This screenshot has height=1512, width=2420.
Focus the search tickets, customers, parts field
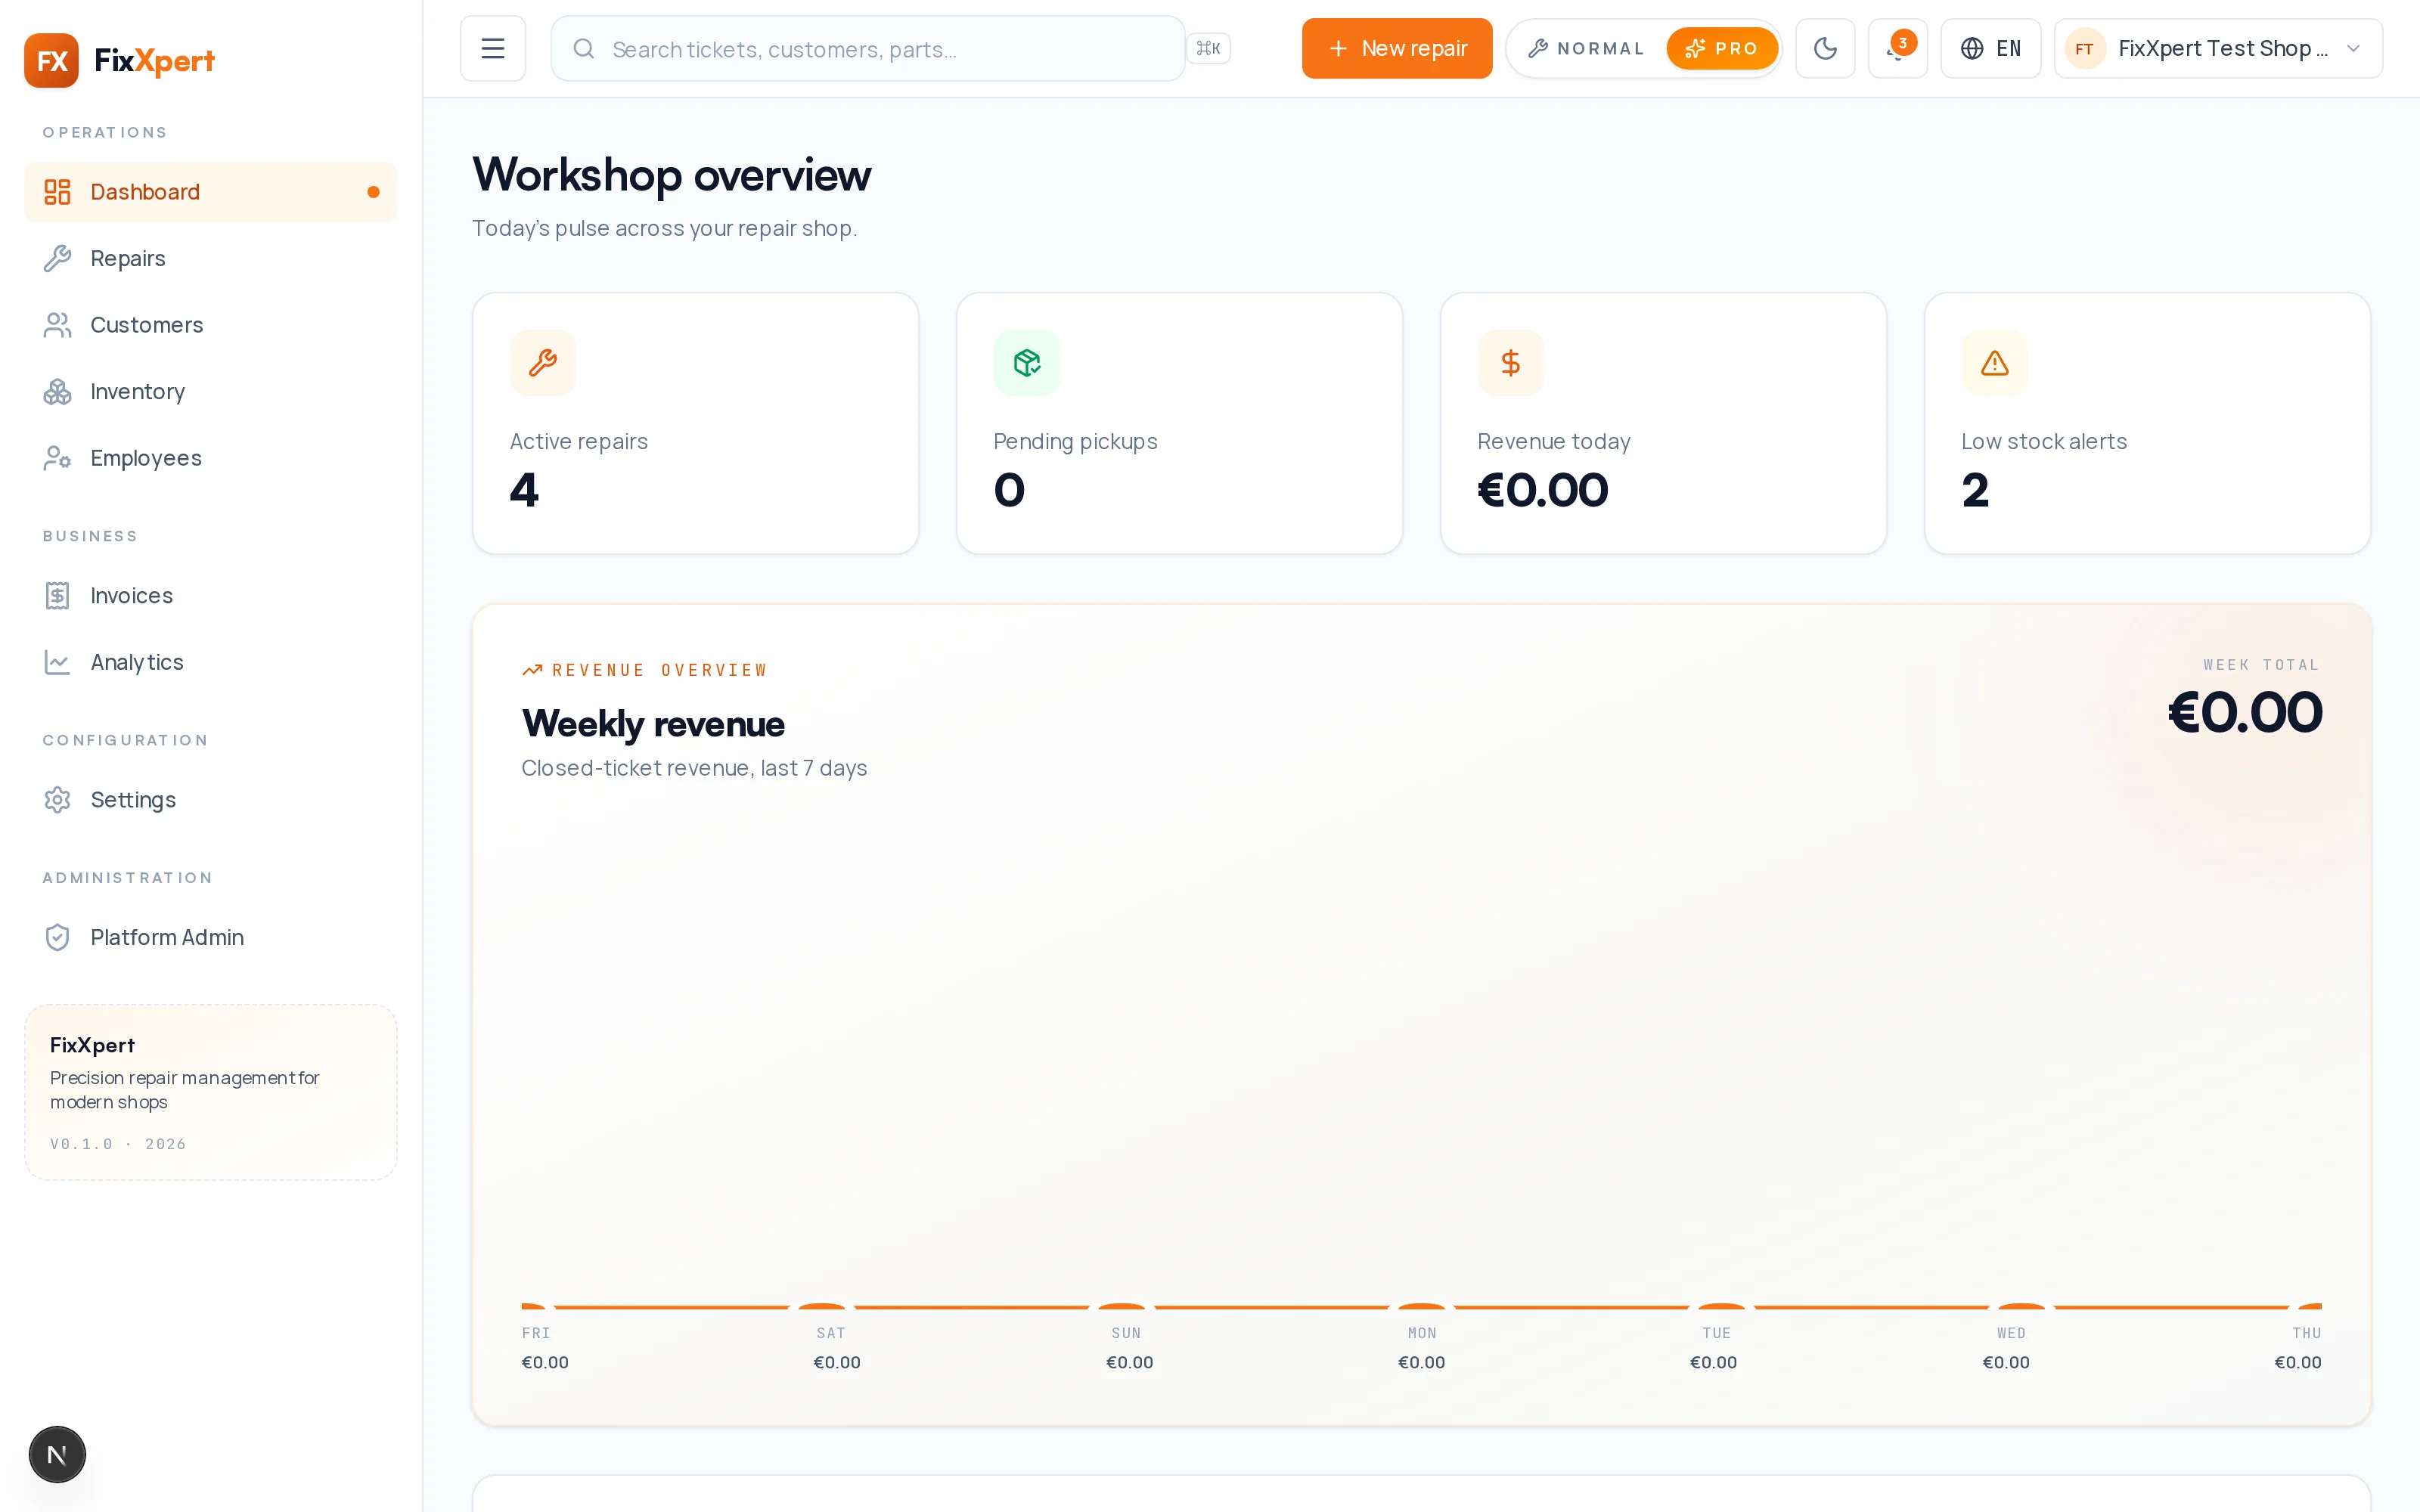click(x=868, y=48)
